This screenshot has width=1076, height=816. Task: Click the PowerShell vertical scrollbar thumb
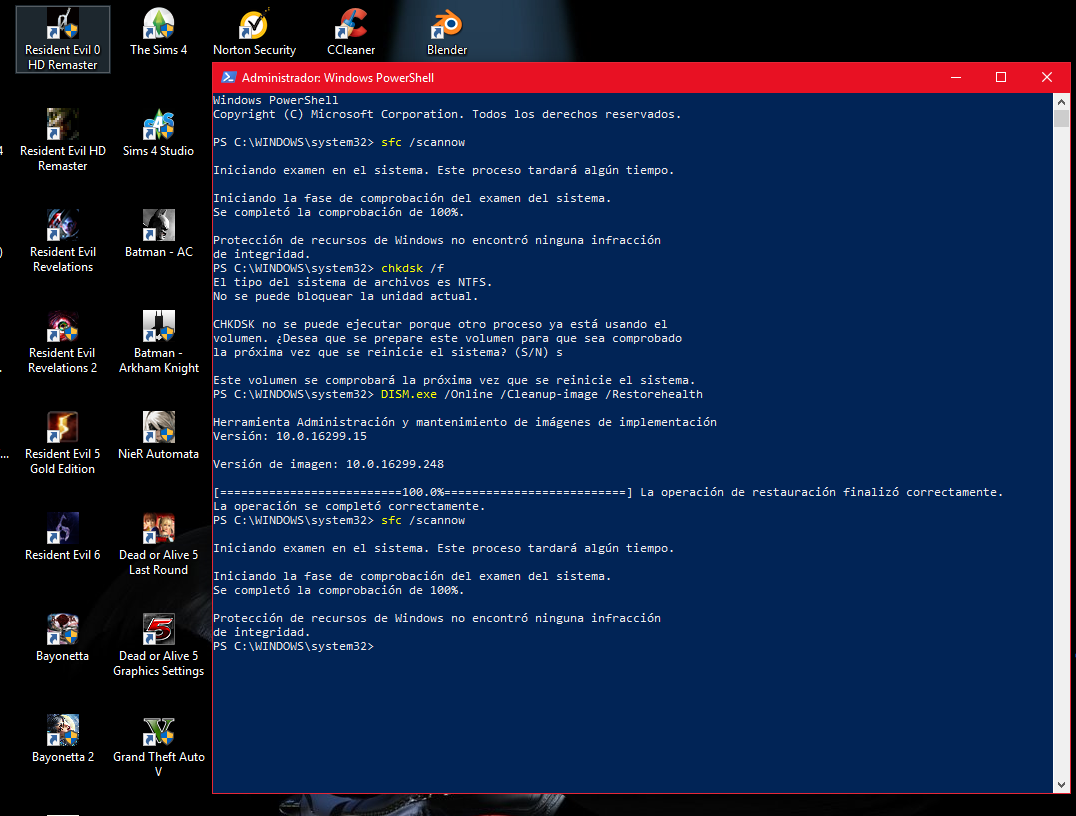tap(1061, 119)
